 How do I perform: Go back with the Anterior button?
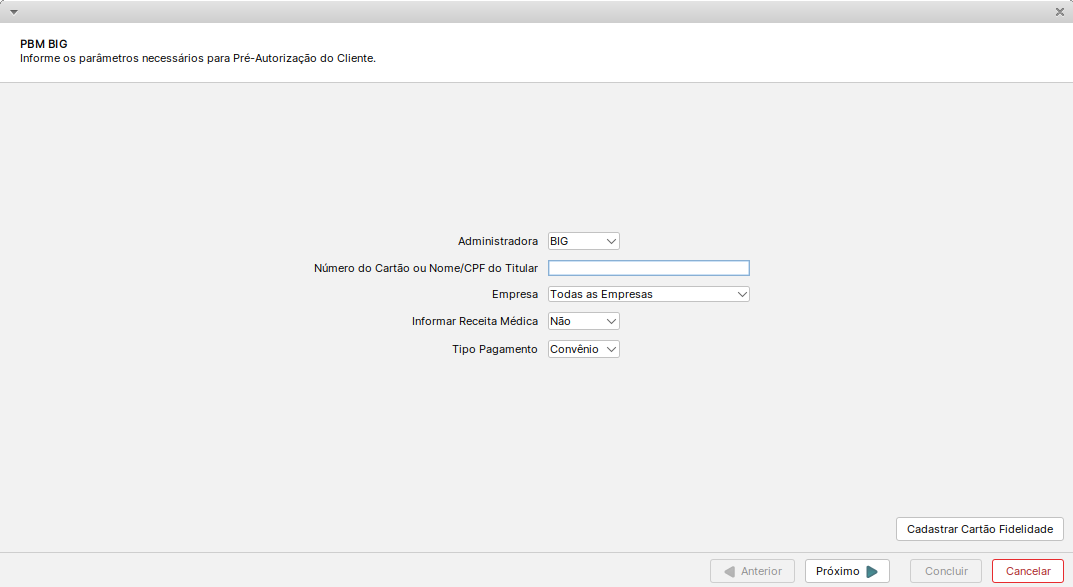click(752, 571)
